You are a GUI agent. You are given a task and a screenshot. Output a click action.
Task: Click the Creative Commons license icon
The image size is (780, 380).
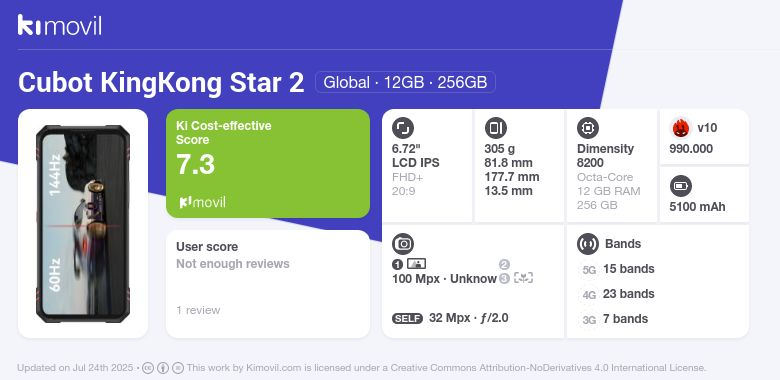[x=148, y=368]
